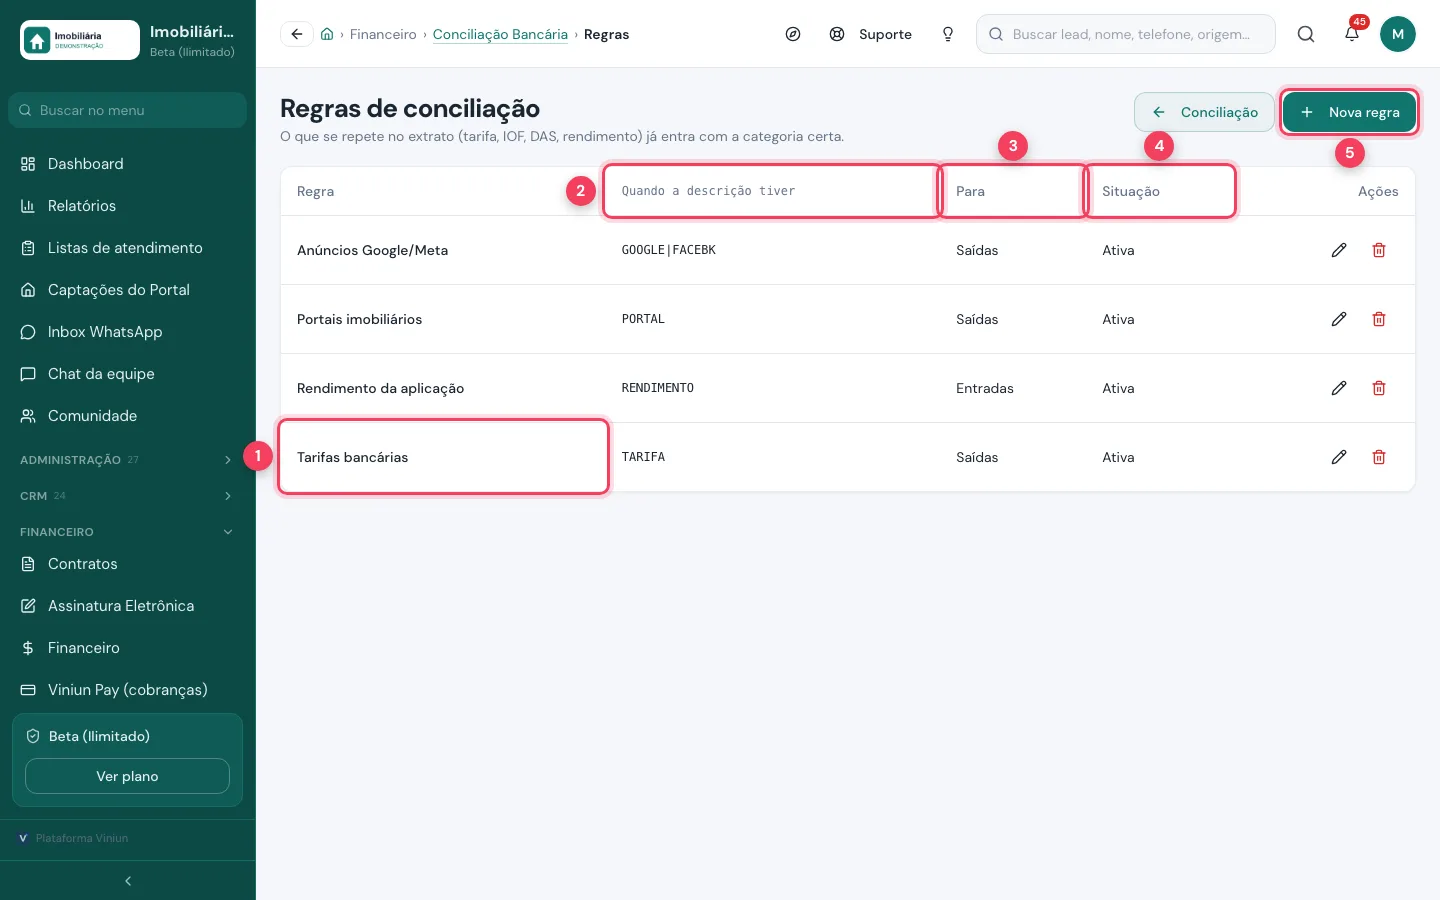Open the Conciliação Bancária breadcrumb link
The height and width of the screenshot is (900, 1440).
[500, 34]
